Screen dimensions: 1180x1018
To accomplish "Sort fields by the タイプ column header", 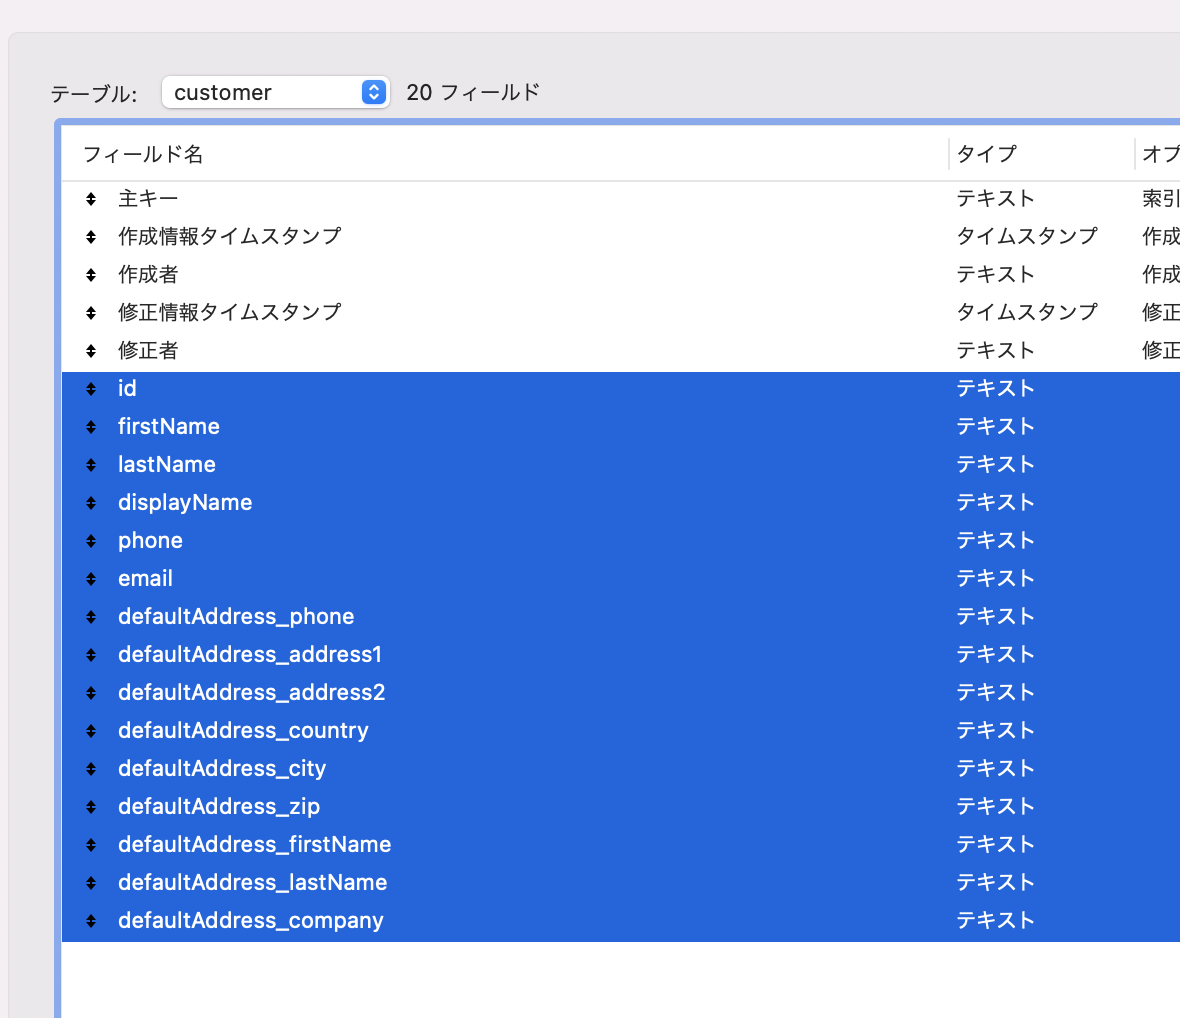I will (x=985, y=154).
